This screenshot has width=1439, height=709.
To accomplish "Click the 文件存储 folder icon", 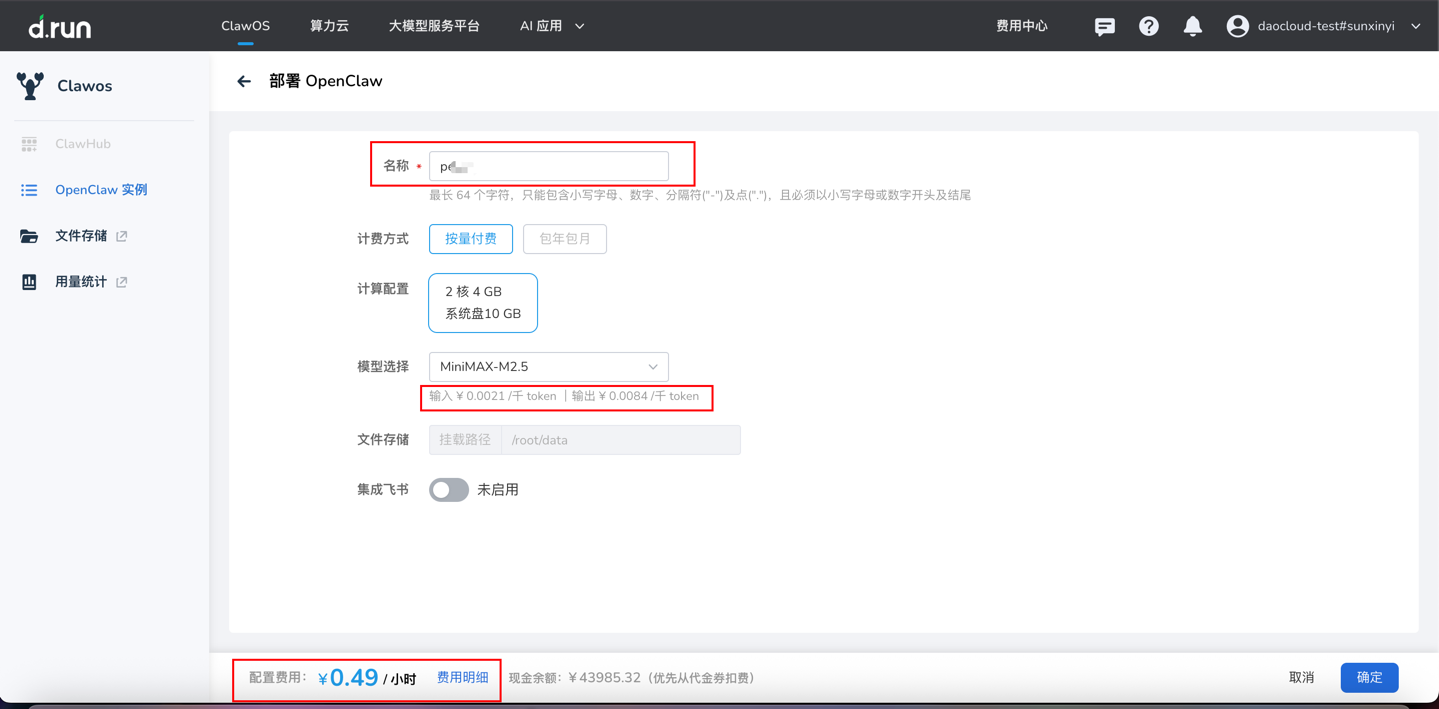I will click(29, 236).
